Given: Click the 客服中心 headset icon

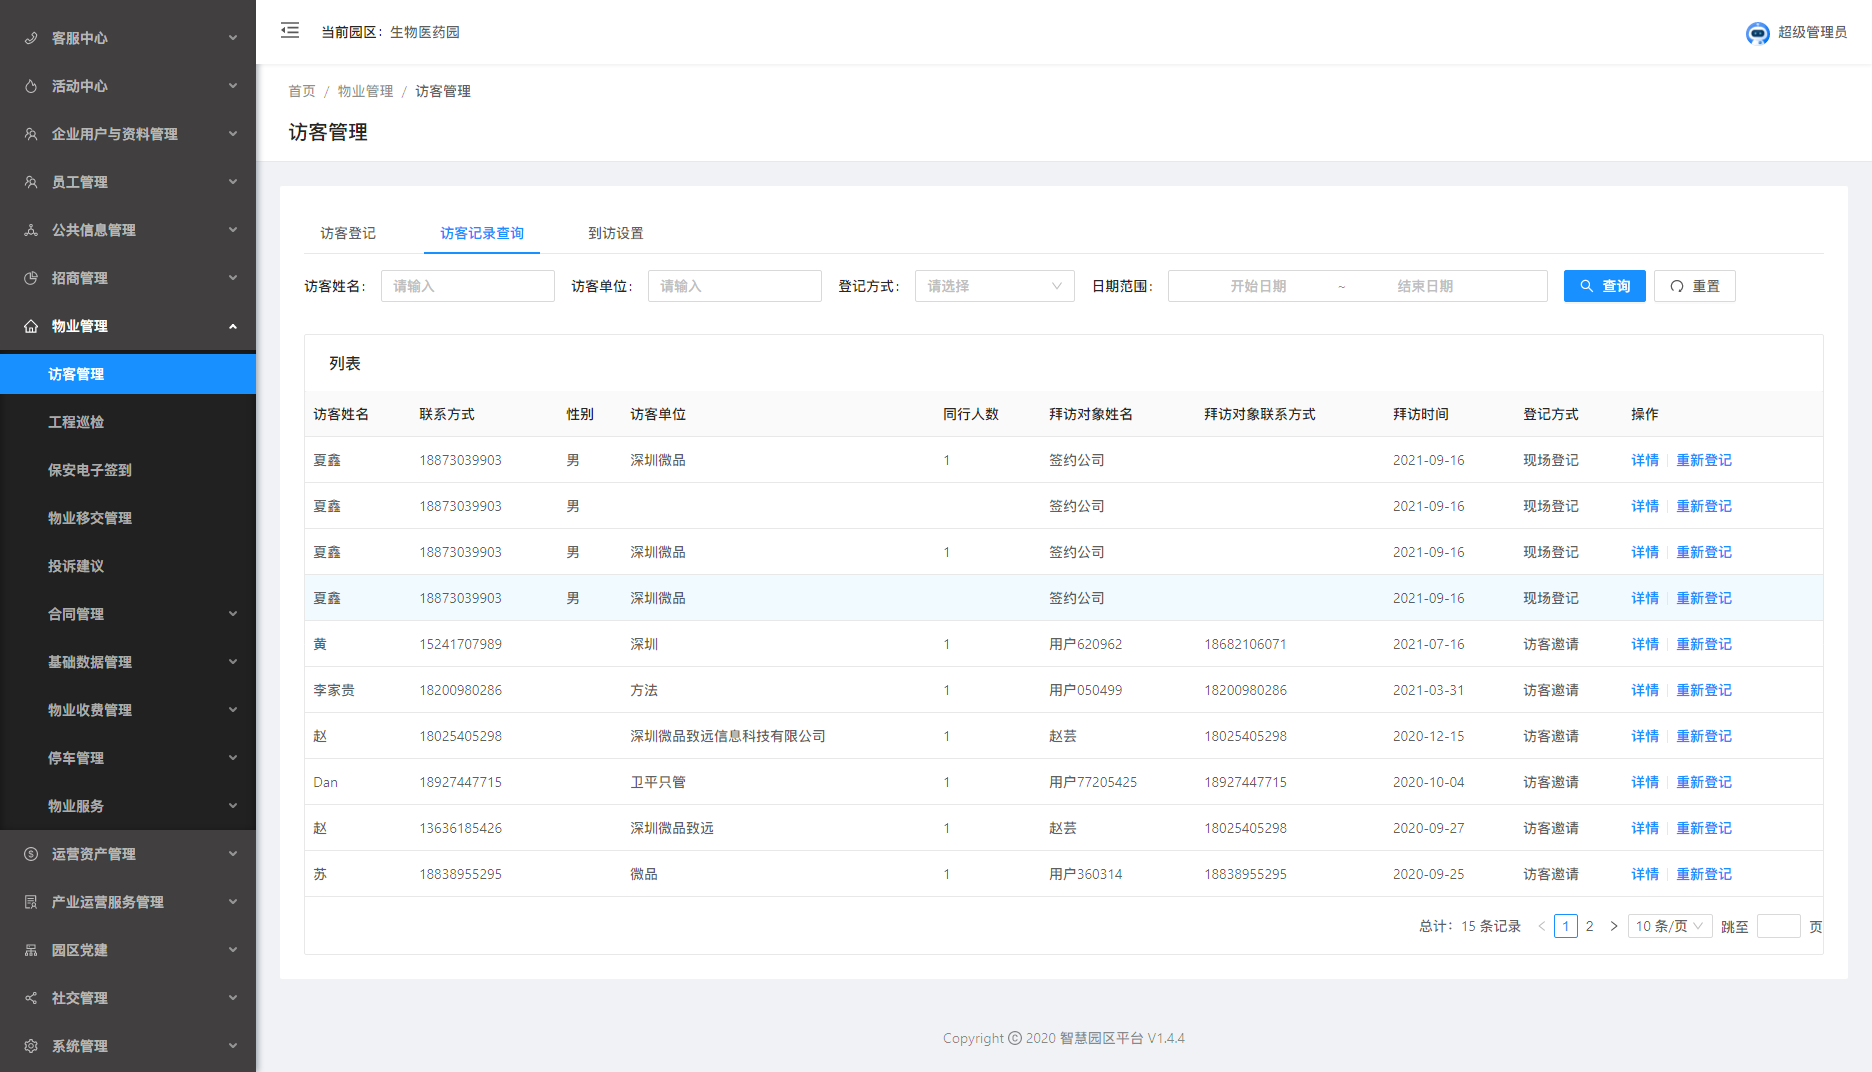Looking at the screenshot, I should pos(31,38).
